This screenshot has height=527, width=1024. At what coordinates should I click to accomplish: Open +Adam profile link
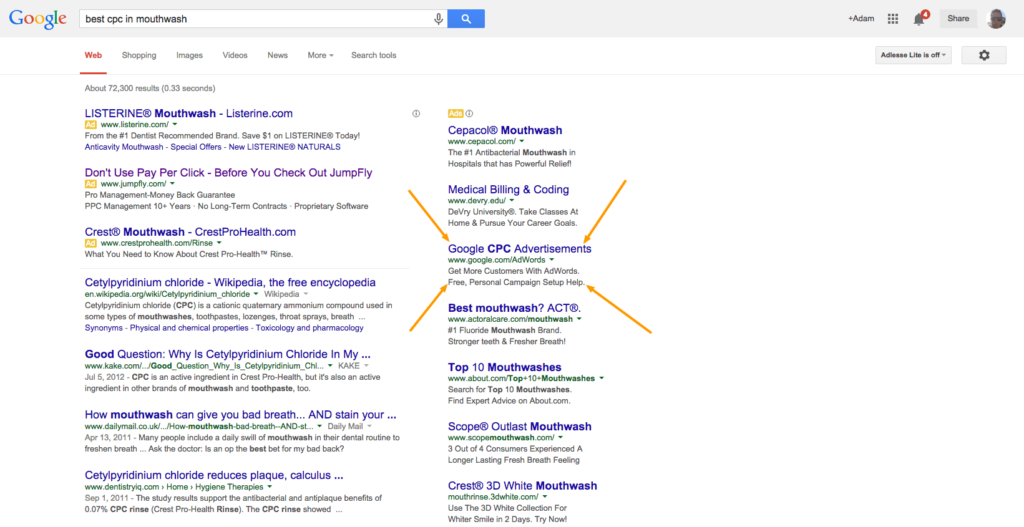pos(861,19)
